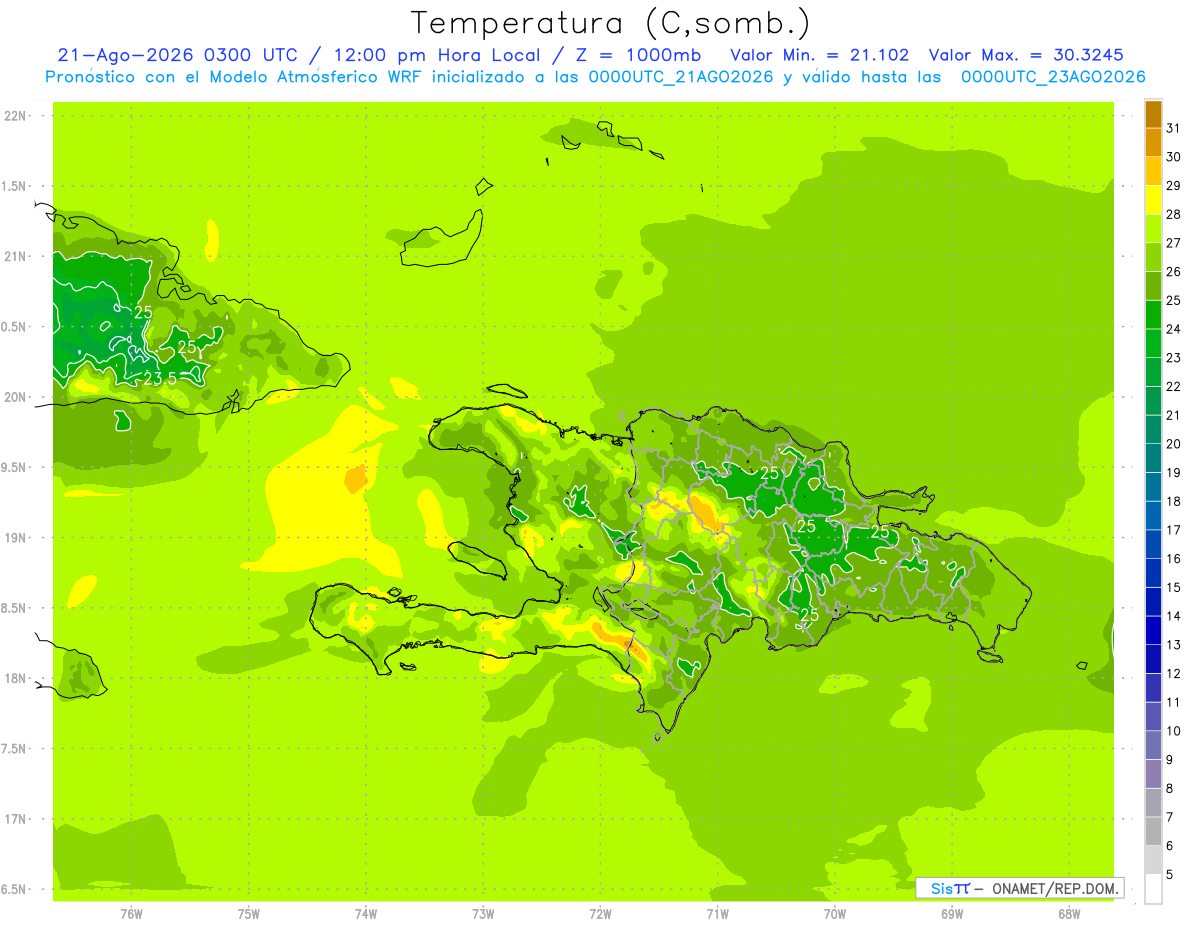Click the '21N' latitude axis label

coord(16,256)
